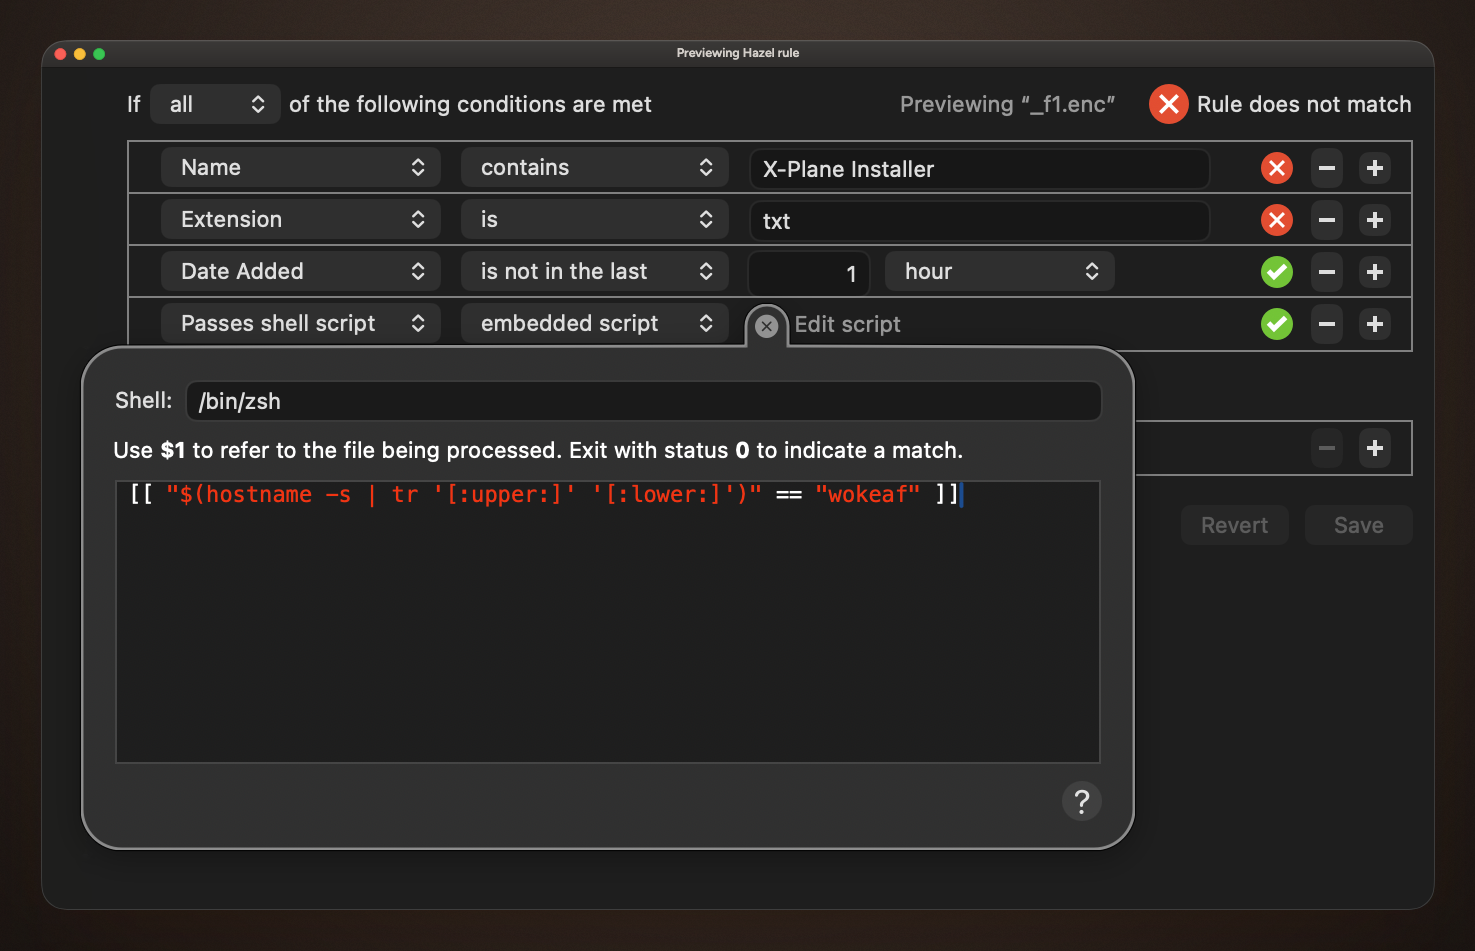Open the 'Passes shell script' attribute dropdown
The height and width of the screenshot is (951, 1475).
[300, 324]
